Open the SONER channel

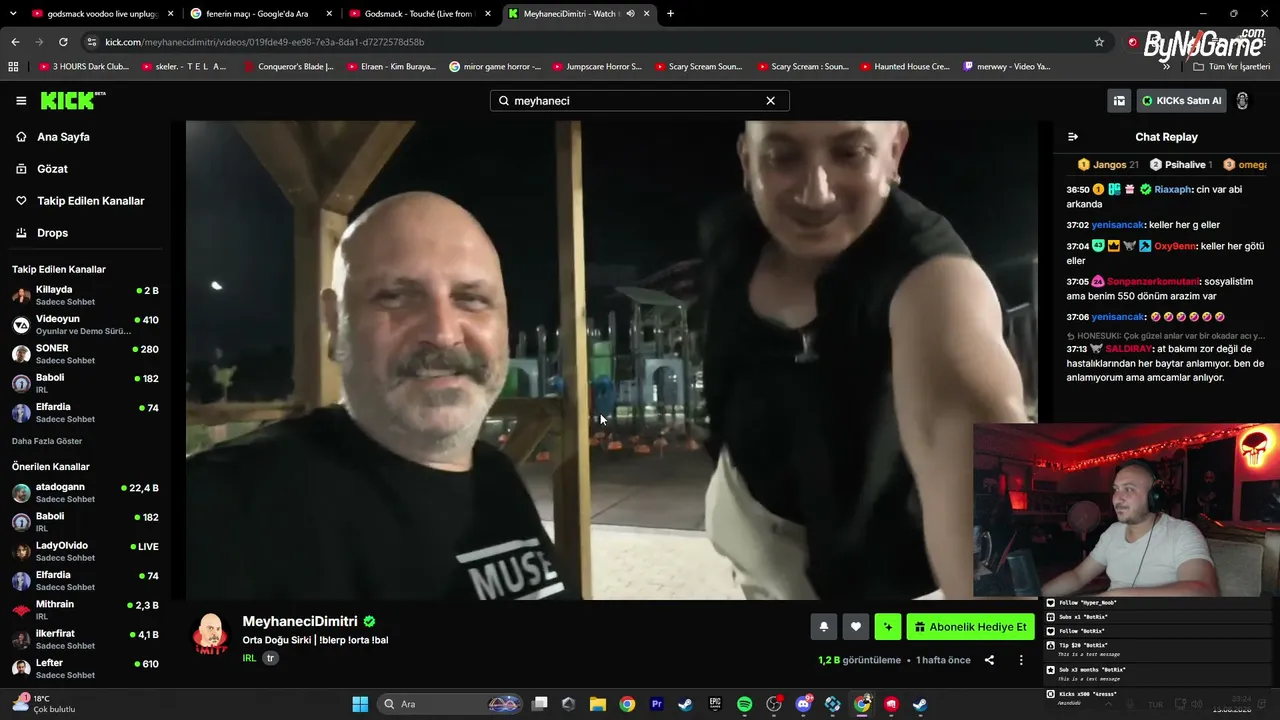coord(85,354)
